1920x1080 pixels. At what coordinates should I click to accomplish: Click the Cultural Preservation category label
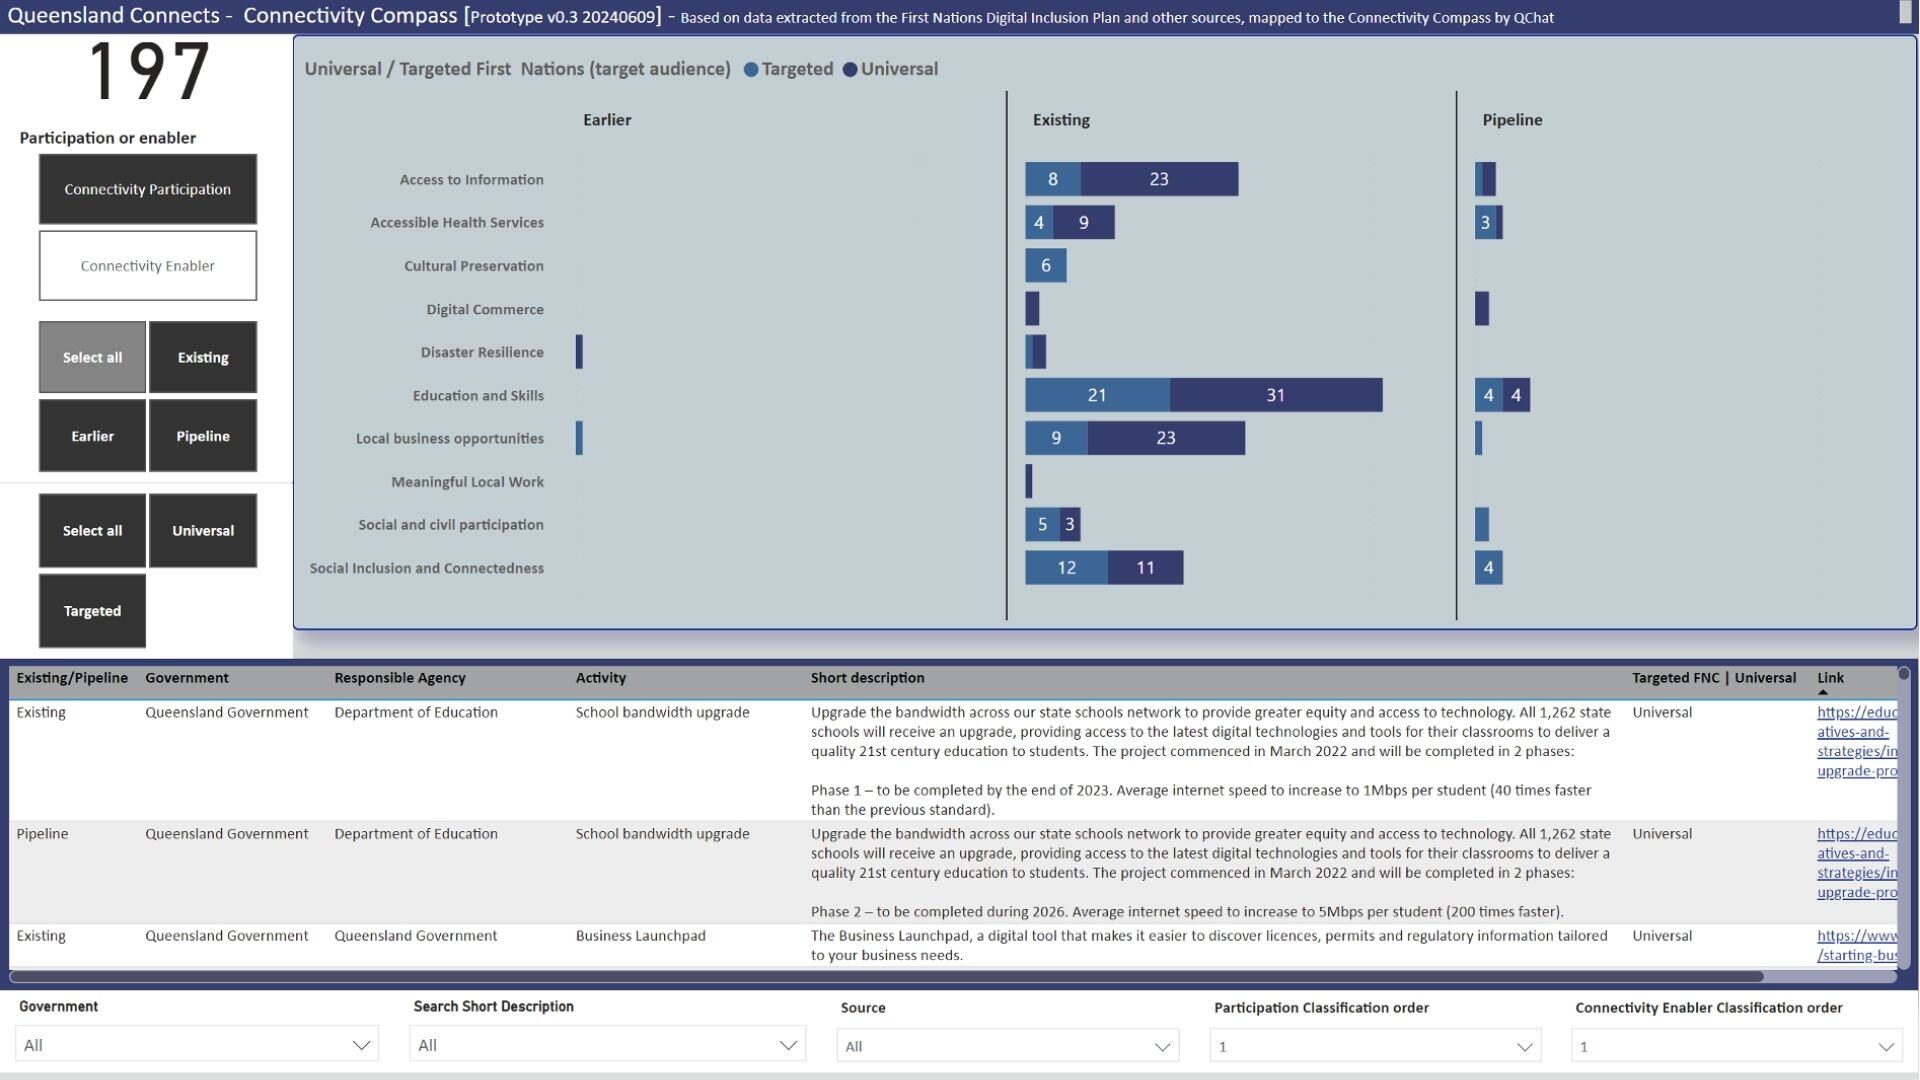pos(474,266)
